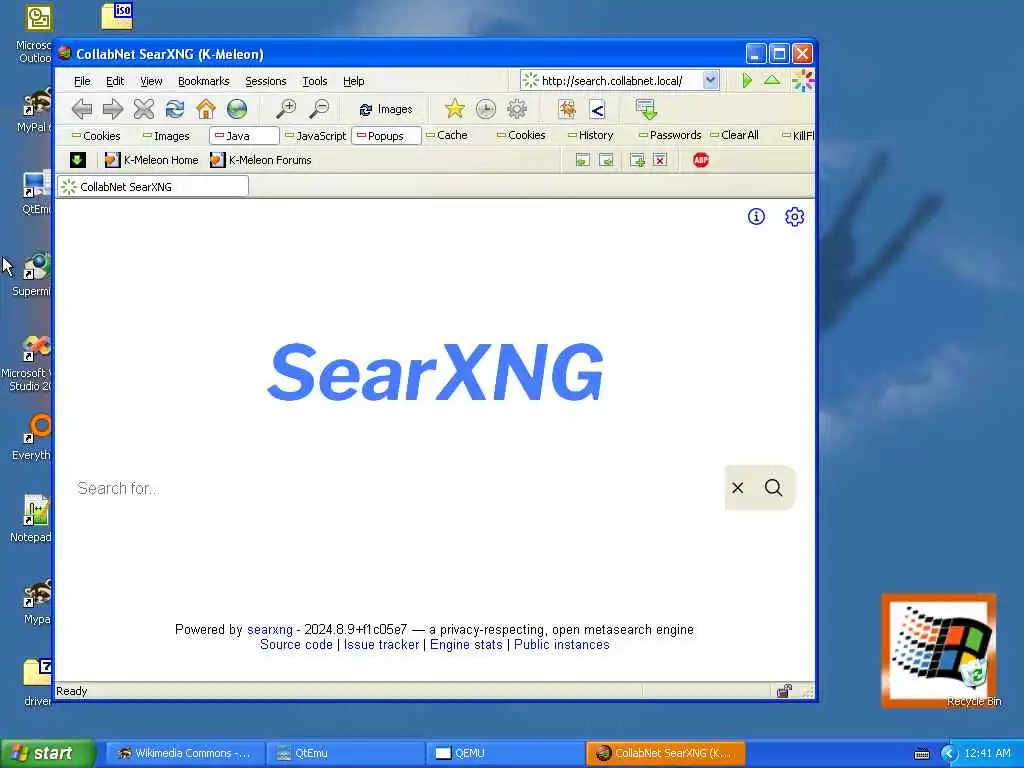The height and width of the screenshot is (768, 1024).
Task: Open preferences via the gray gear icon
Action: (517, 109)
